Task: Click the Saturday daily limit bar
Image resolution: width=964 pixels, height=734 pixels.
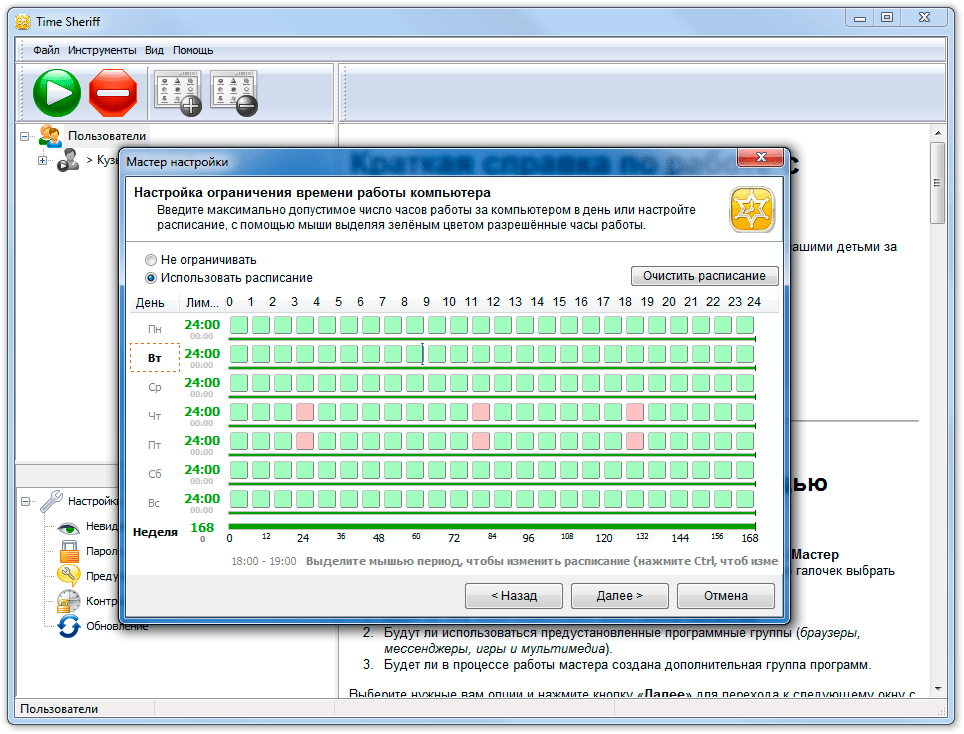Action: coord(492,484)
